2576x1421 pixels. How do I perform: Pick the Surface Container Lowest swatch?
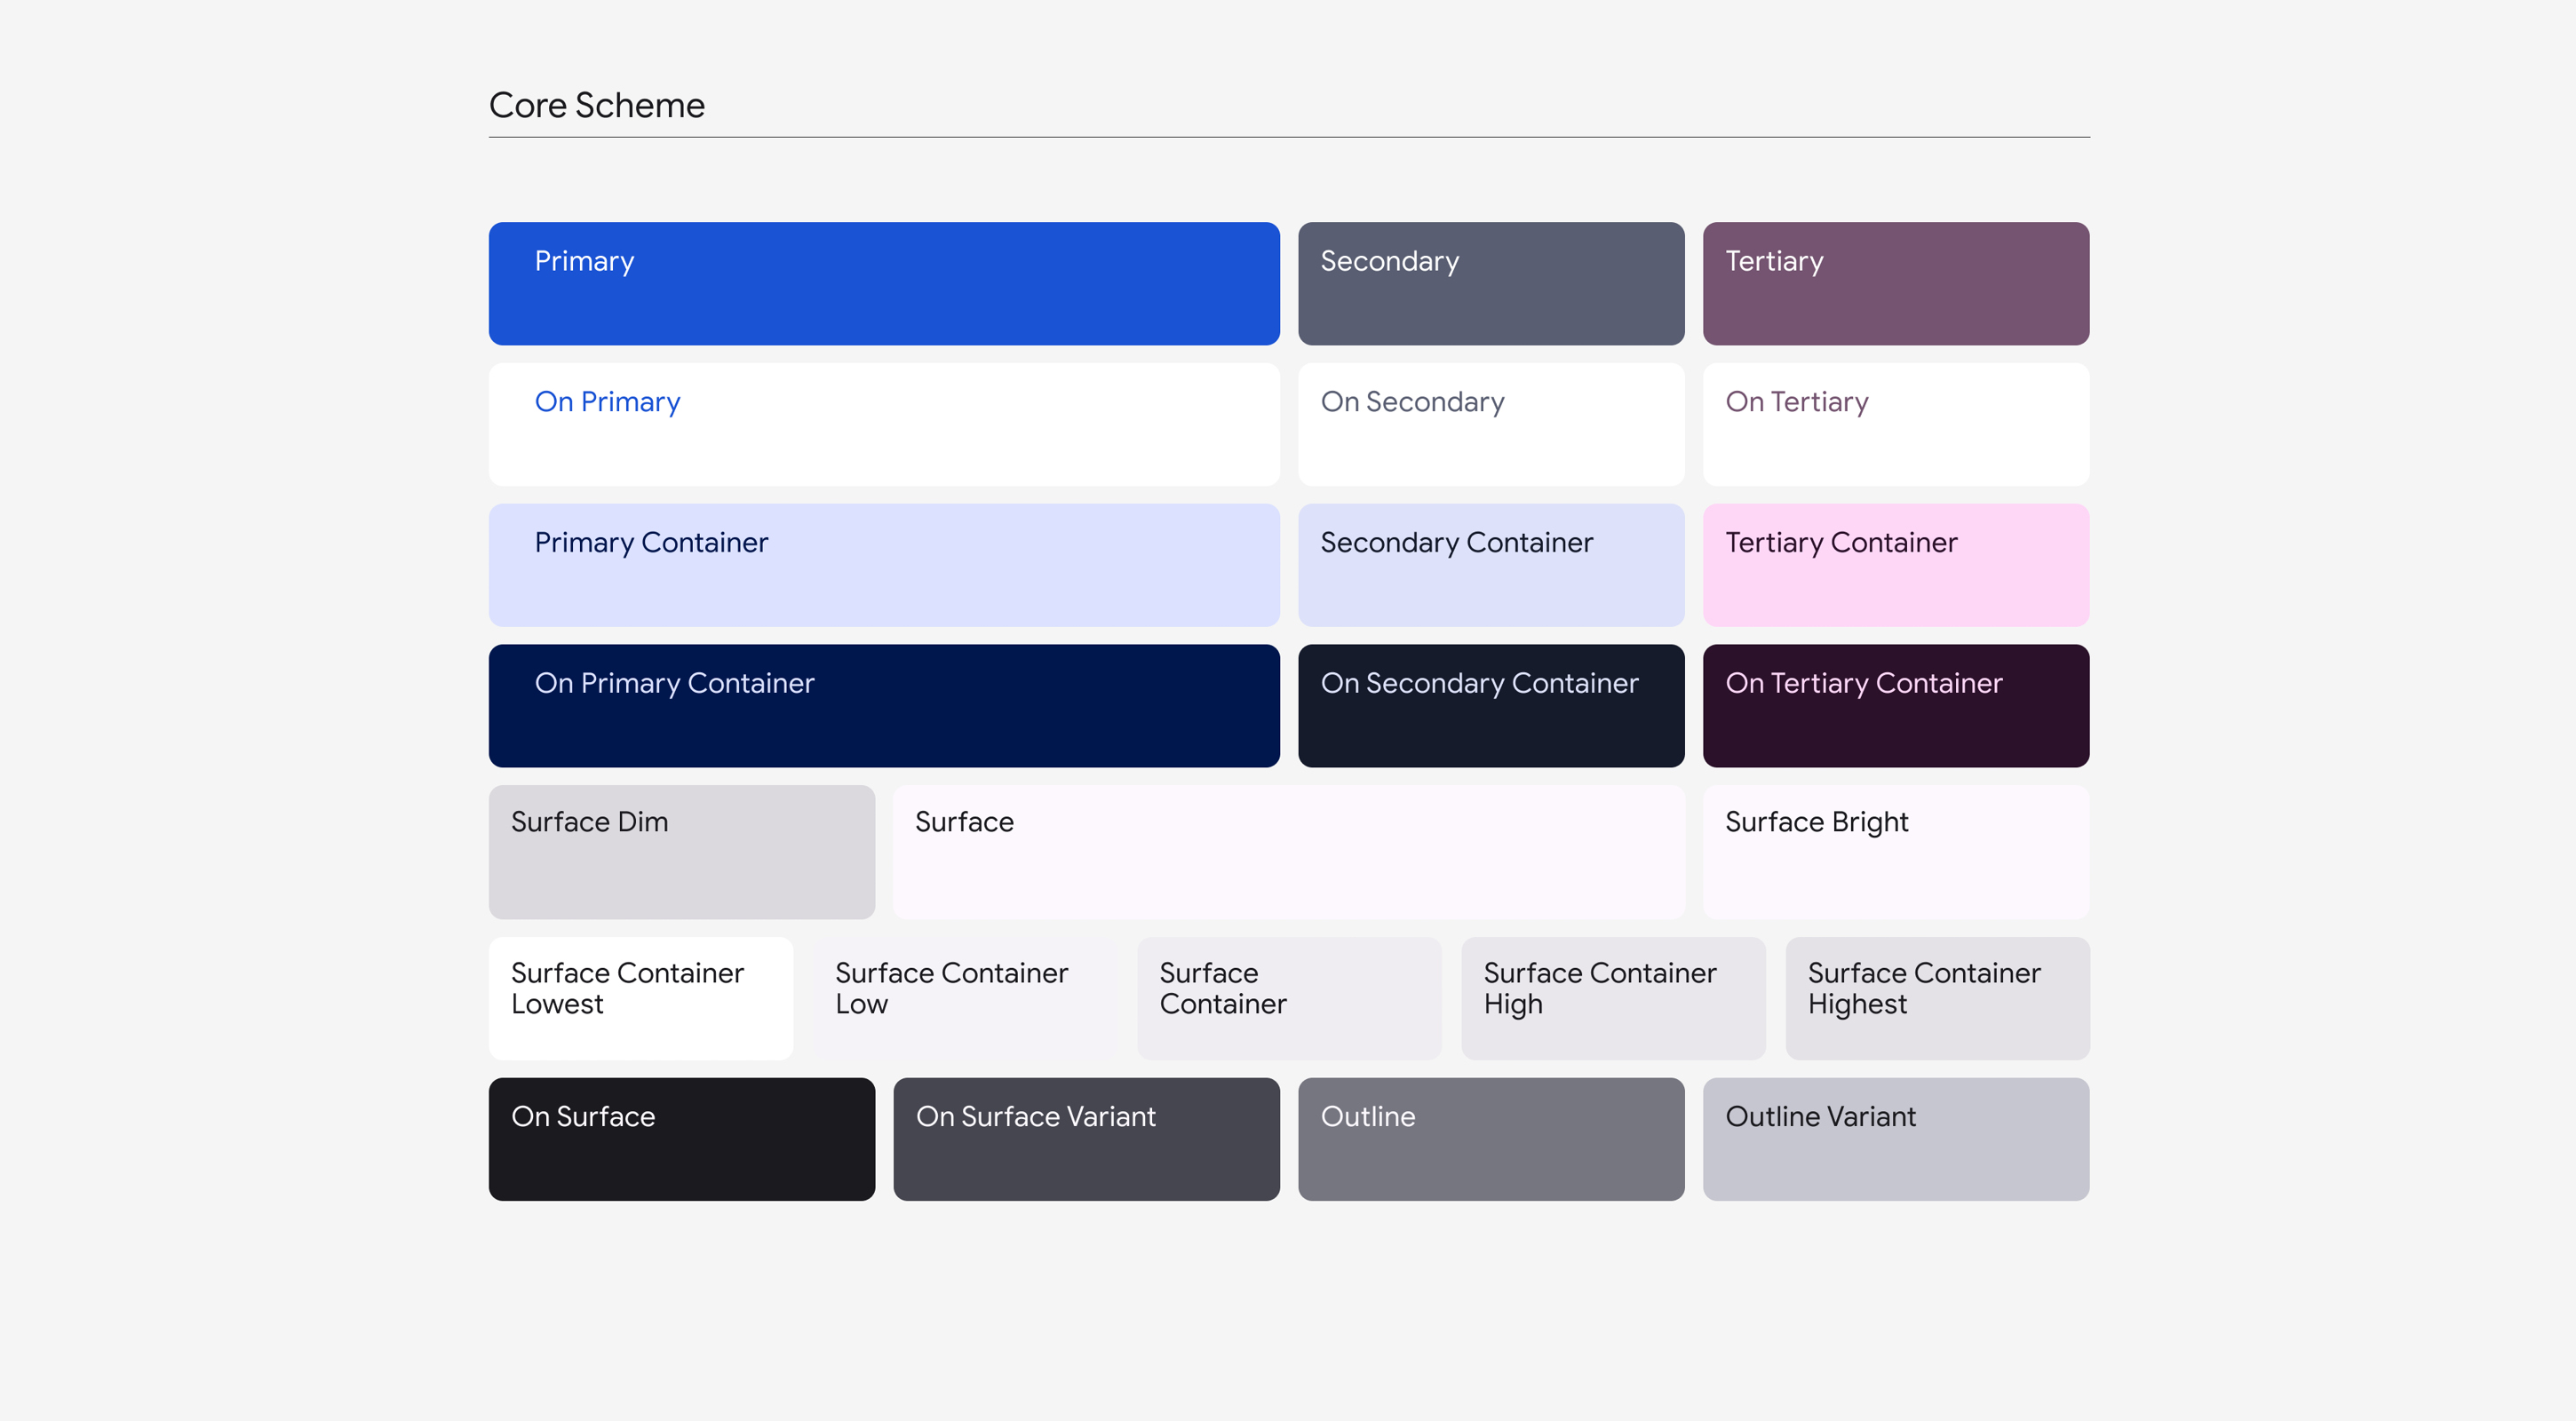(640, 997)
